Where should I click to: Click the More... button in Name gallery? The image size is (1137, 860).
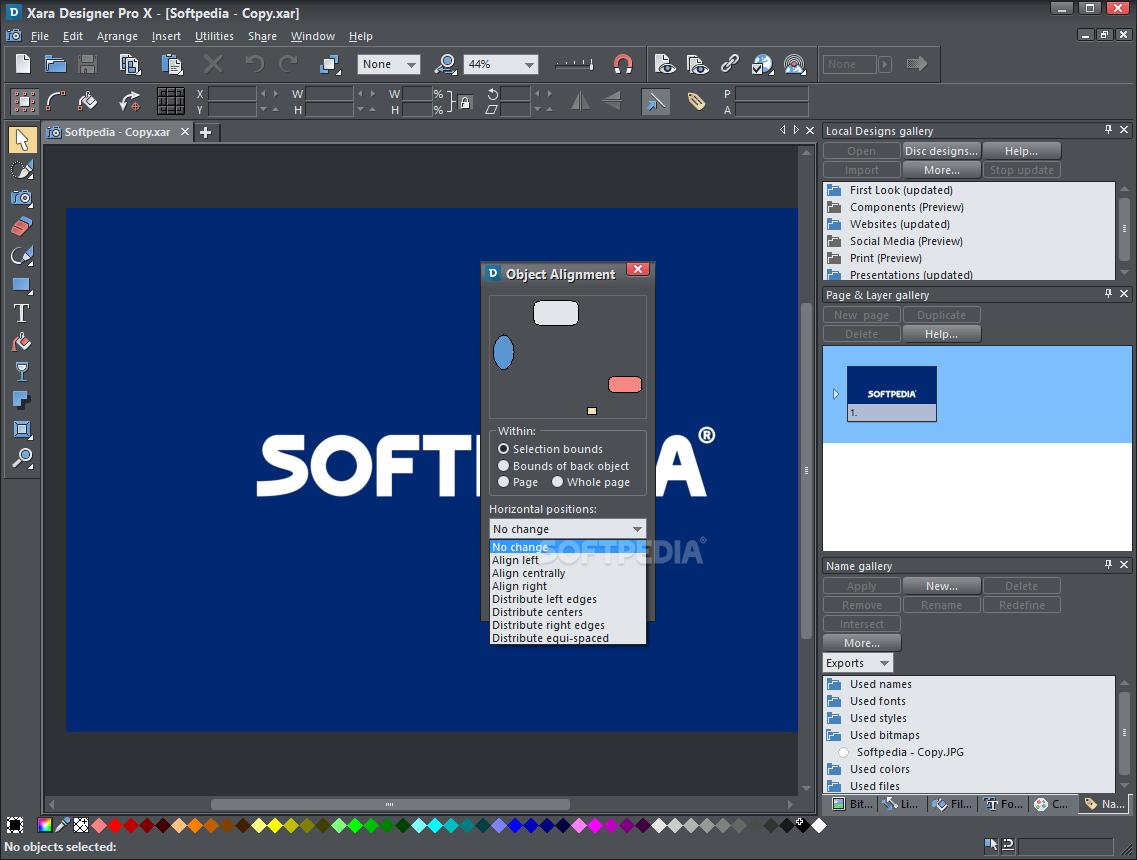[861, 642]
